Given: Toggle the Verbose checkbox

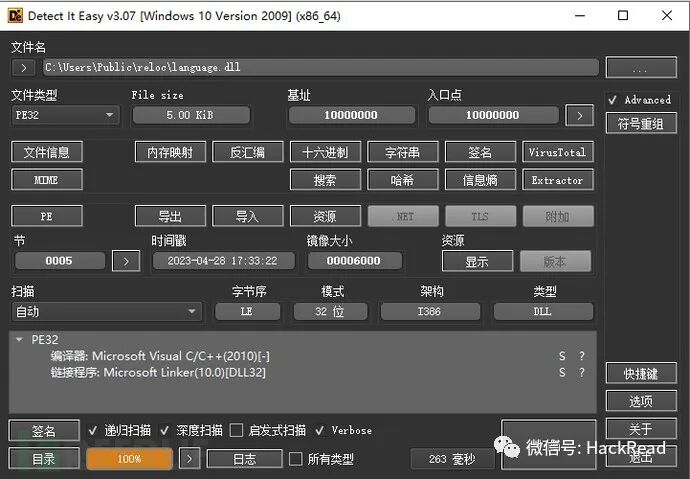Looking at the screenshot, I should 319,430.
